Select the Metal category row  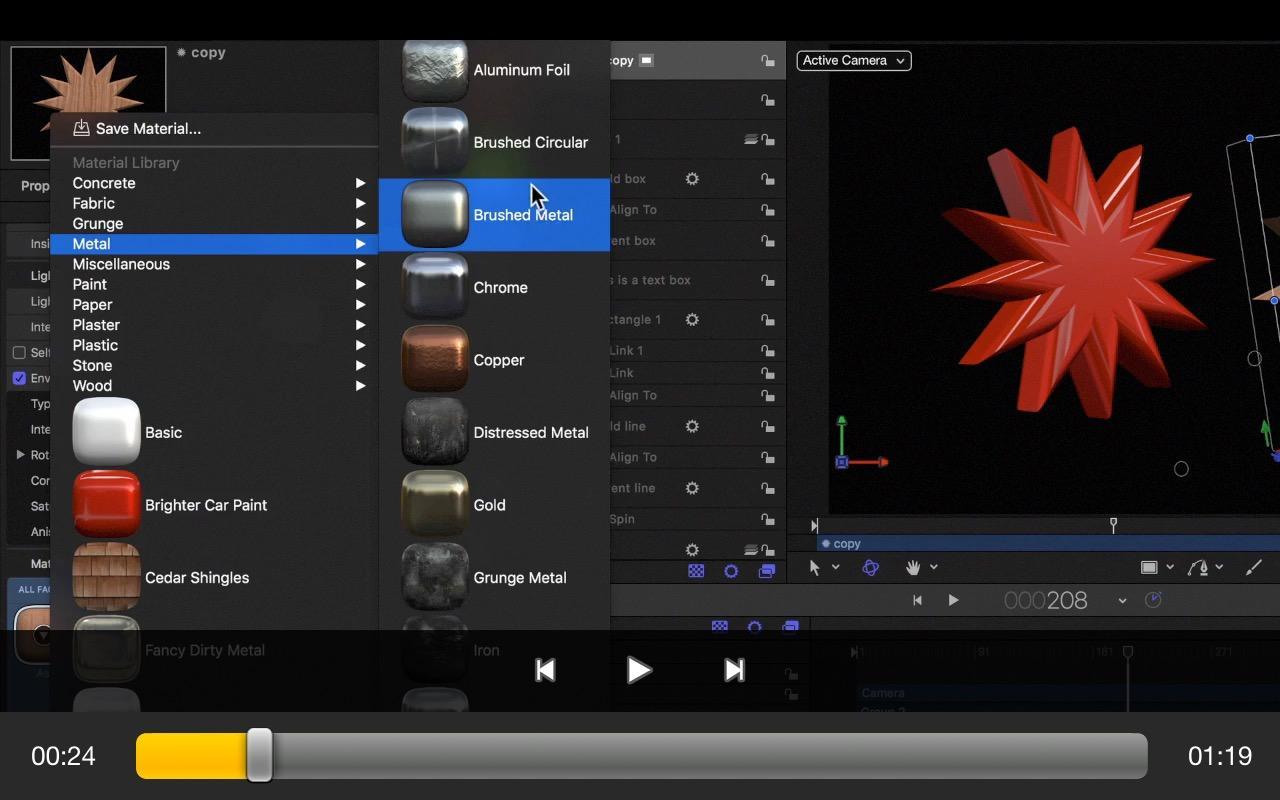click(x=214, y=244)
